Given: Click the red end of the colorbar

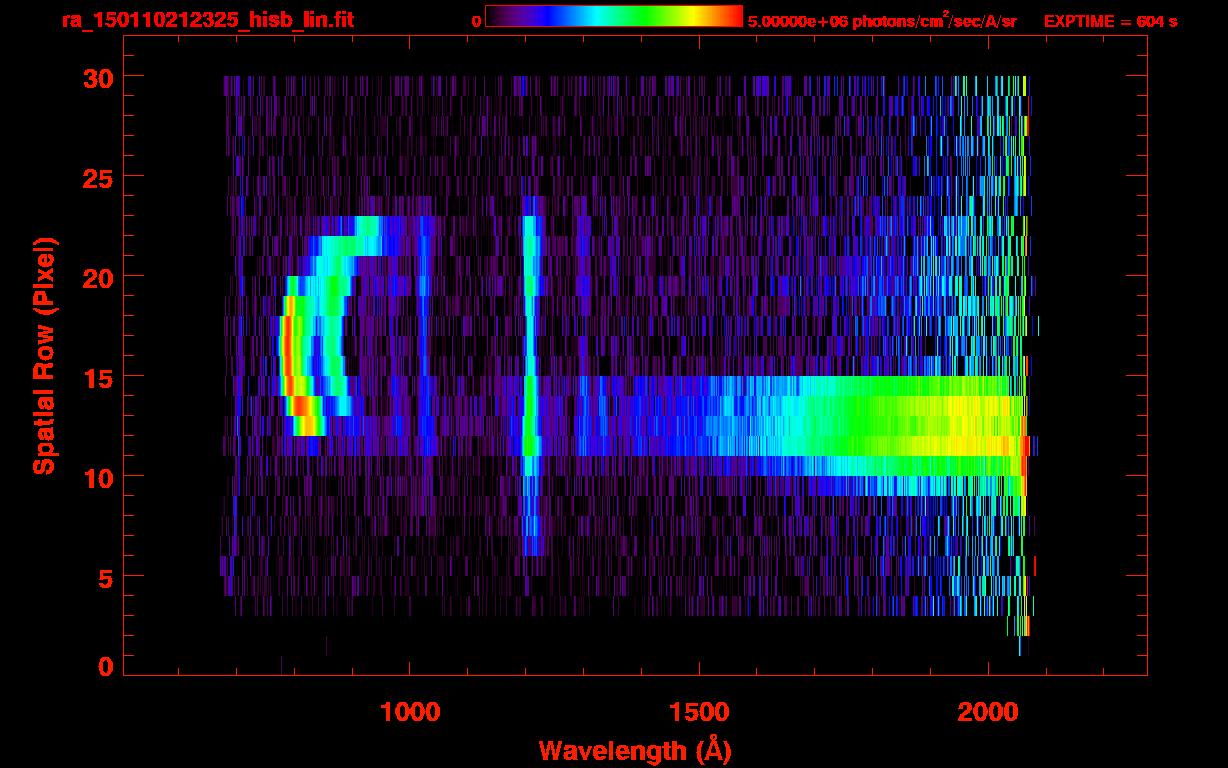Looking at the screenshot, I should click(x=730, y=16).
